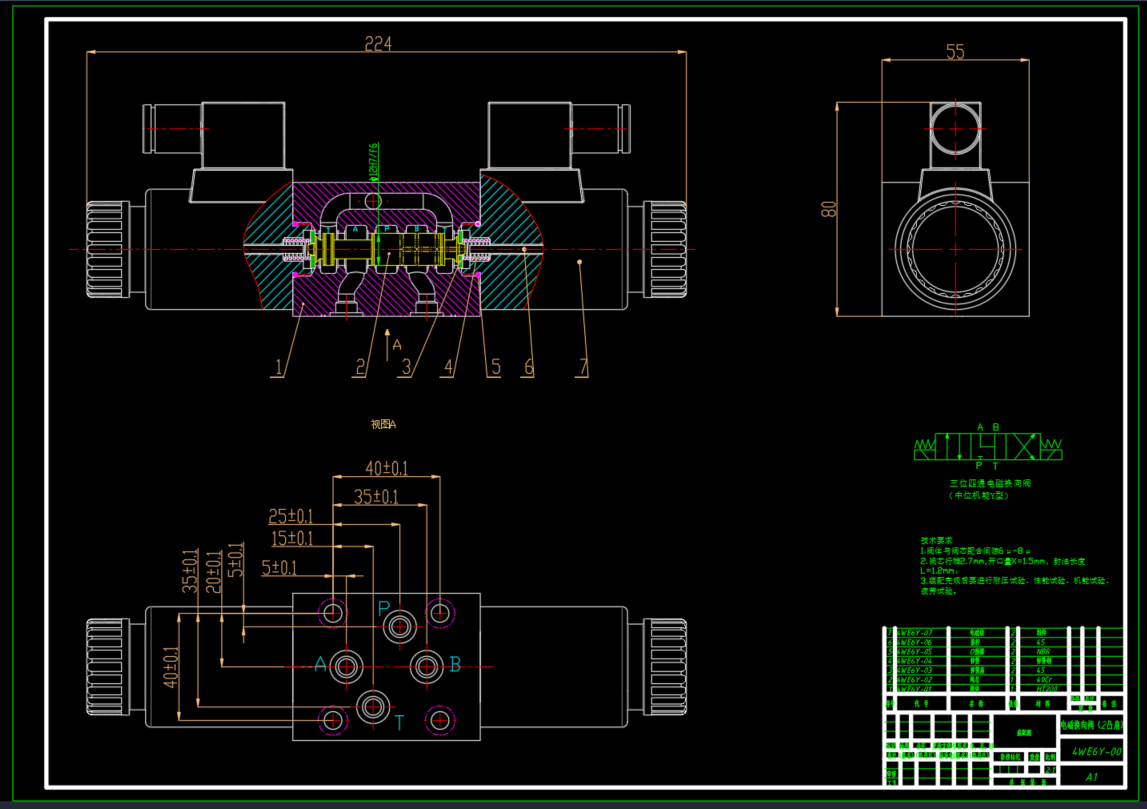Click the 4WE6Y-03 parts list row
1147x809 pixels.
click(x=1004, y=670)
